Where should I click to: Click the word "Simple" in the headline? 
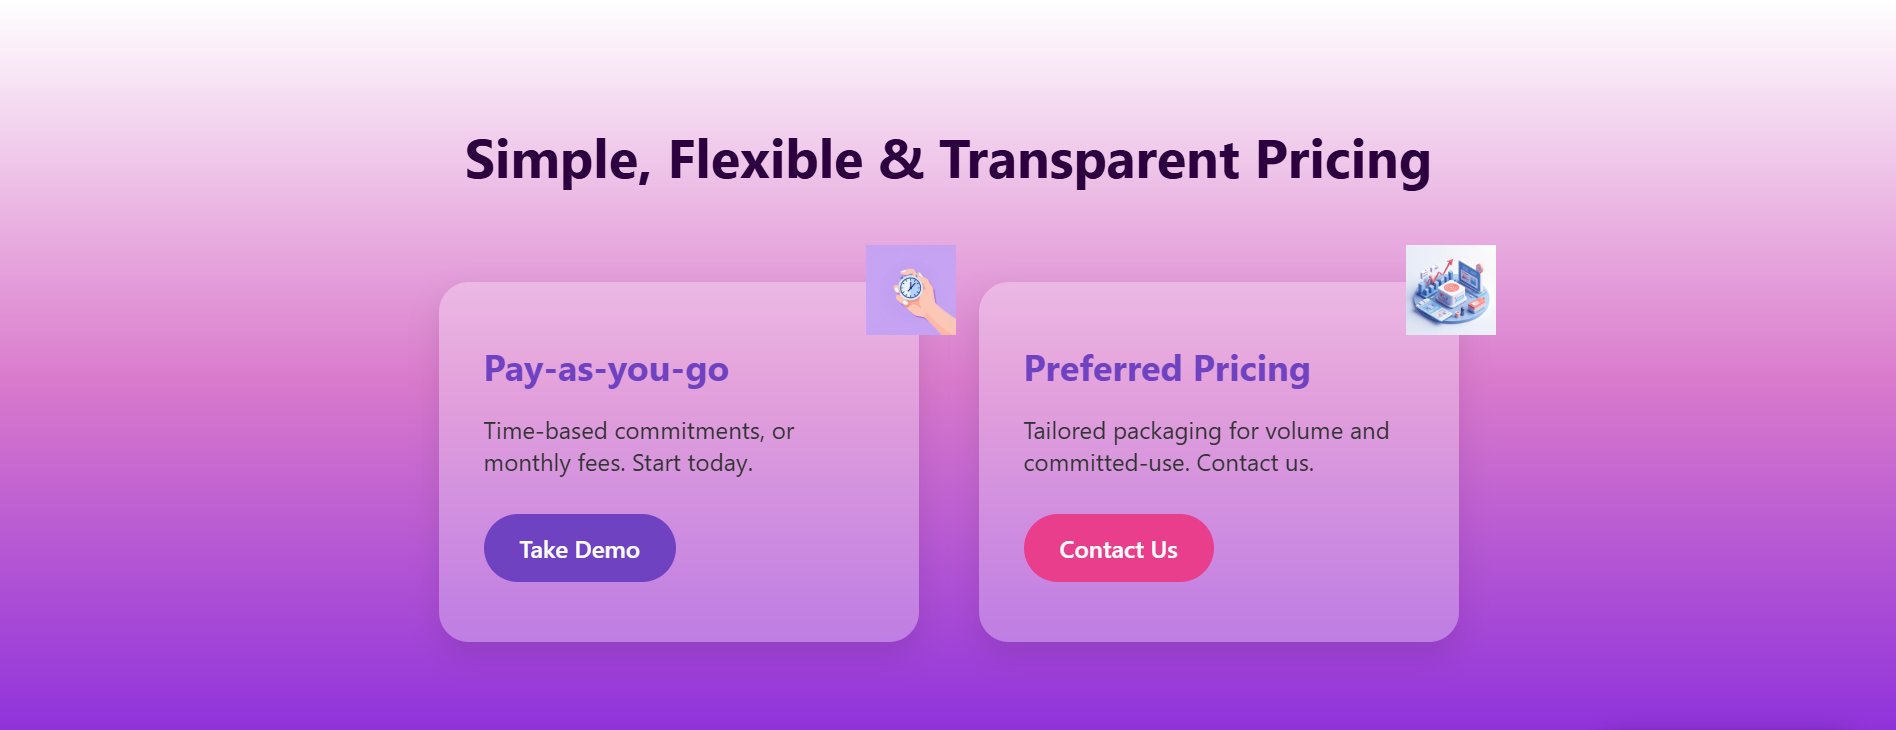click(556, 160)
